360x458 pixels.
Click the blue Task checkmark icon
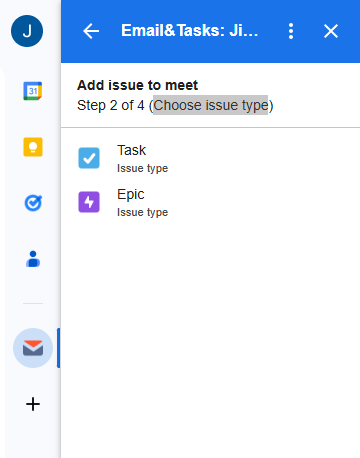[x=89, y=158]
